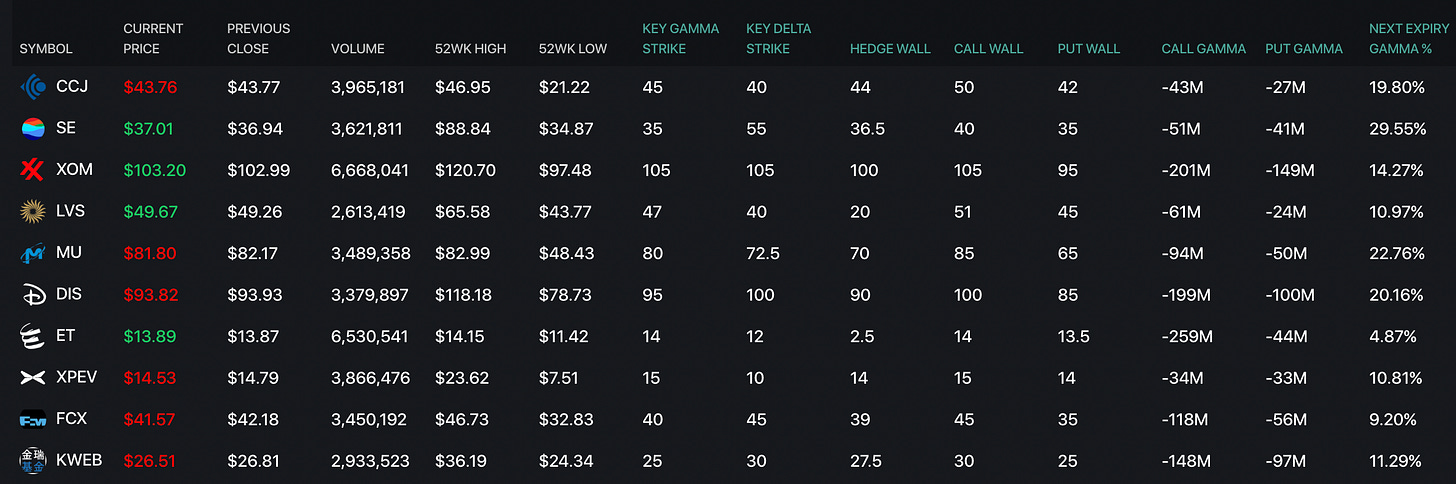Viewport: 1456px width, 484px height.
Task: Select ET current price $13.89
Action: point(148,336)
